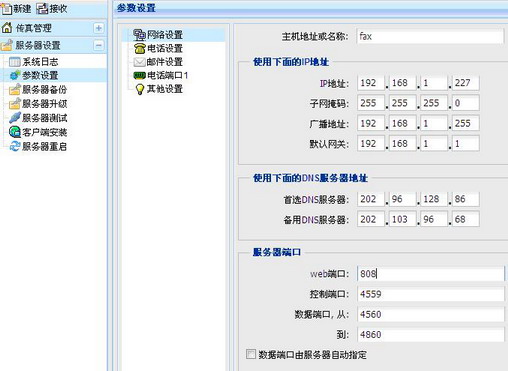Click the 接收 (Receive) toolbar icon

(42, 9)
